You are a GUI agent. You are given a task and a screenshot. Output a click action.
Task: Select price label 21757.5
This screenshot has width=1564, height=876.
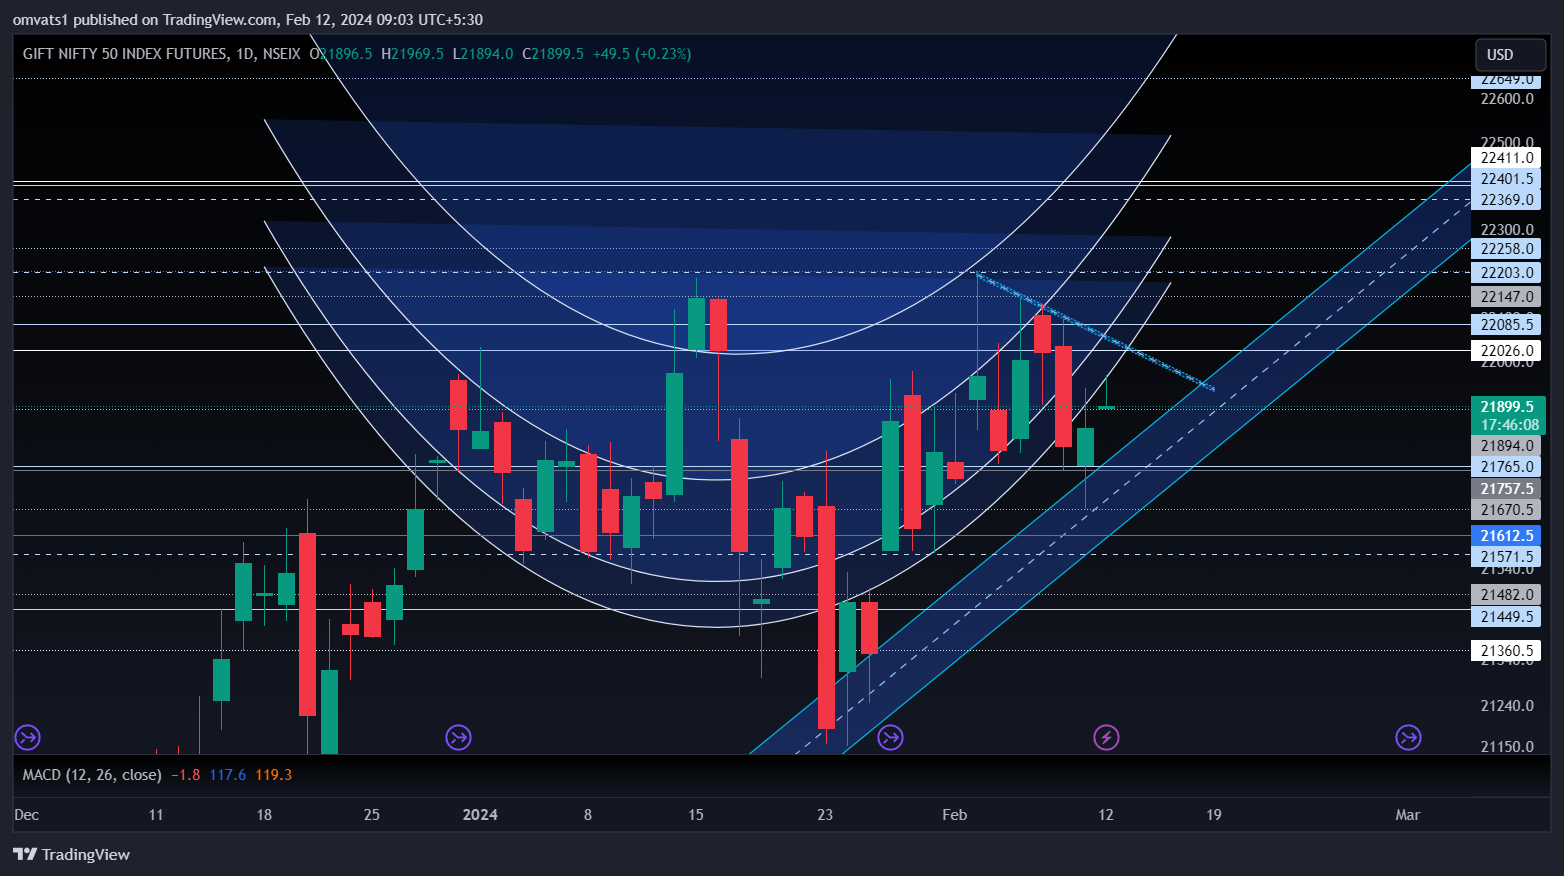tap(1506, 489)
